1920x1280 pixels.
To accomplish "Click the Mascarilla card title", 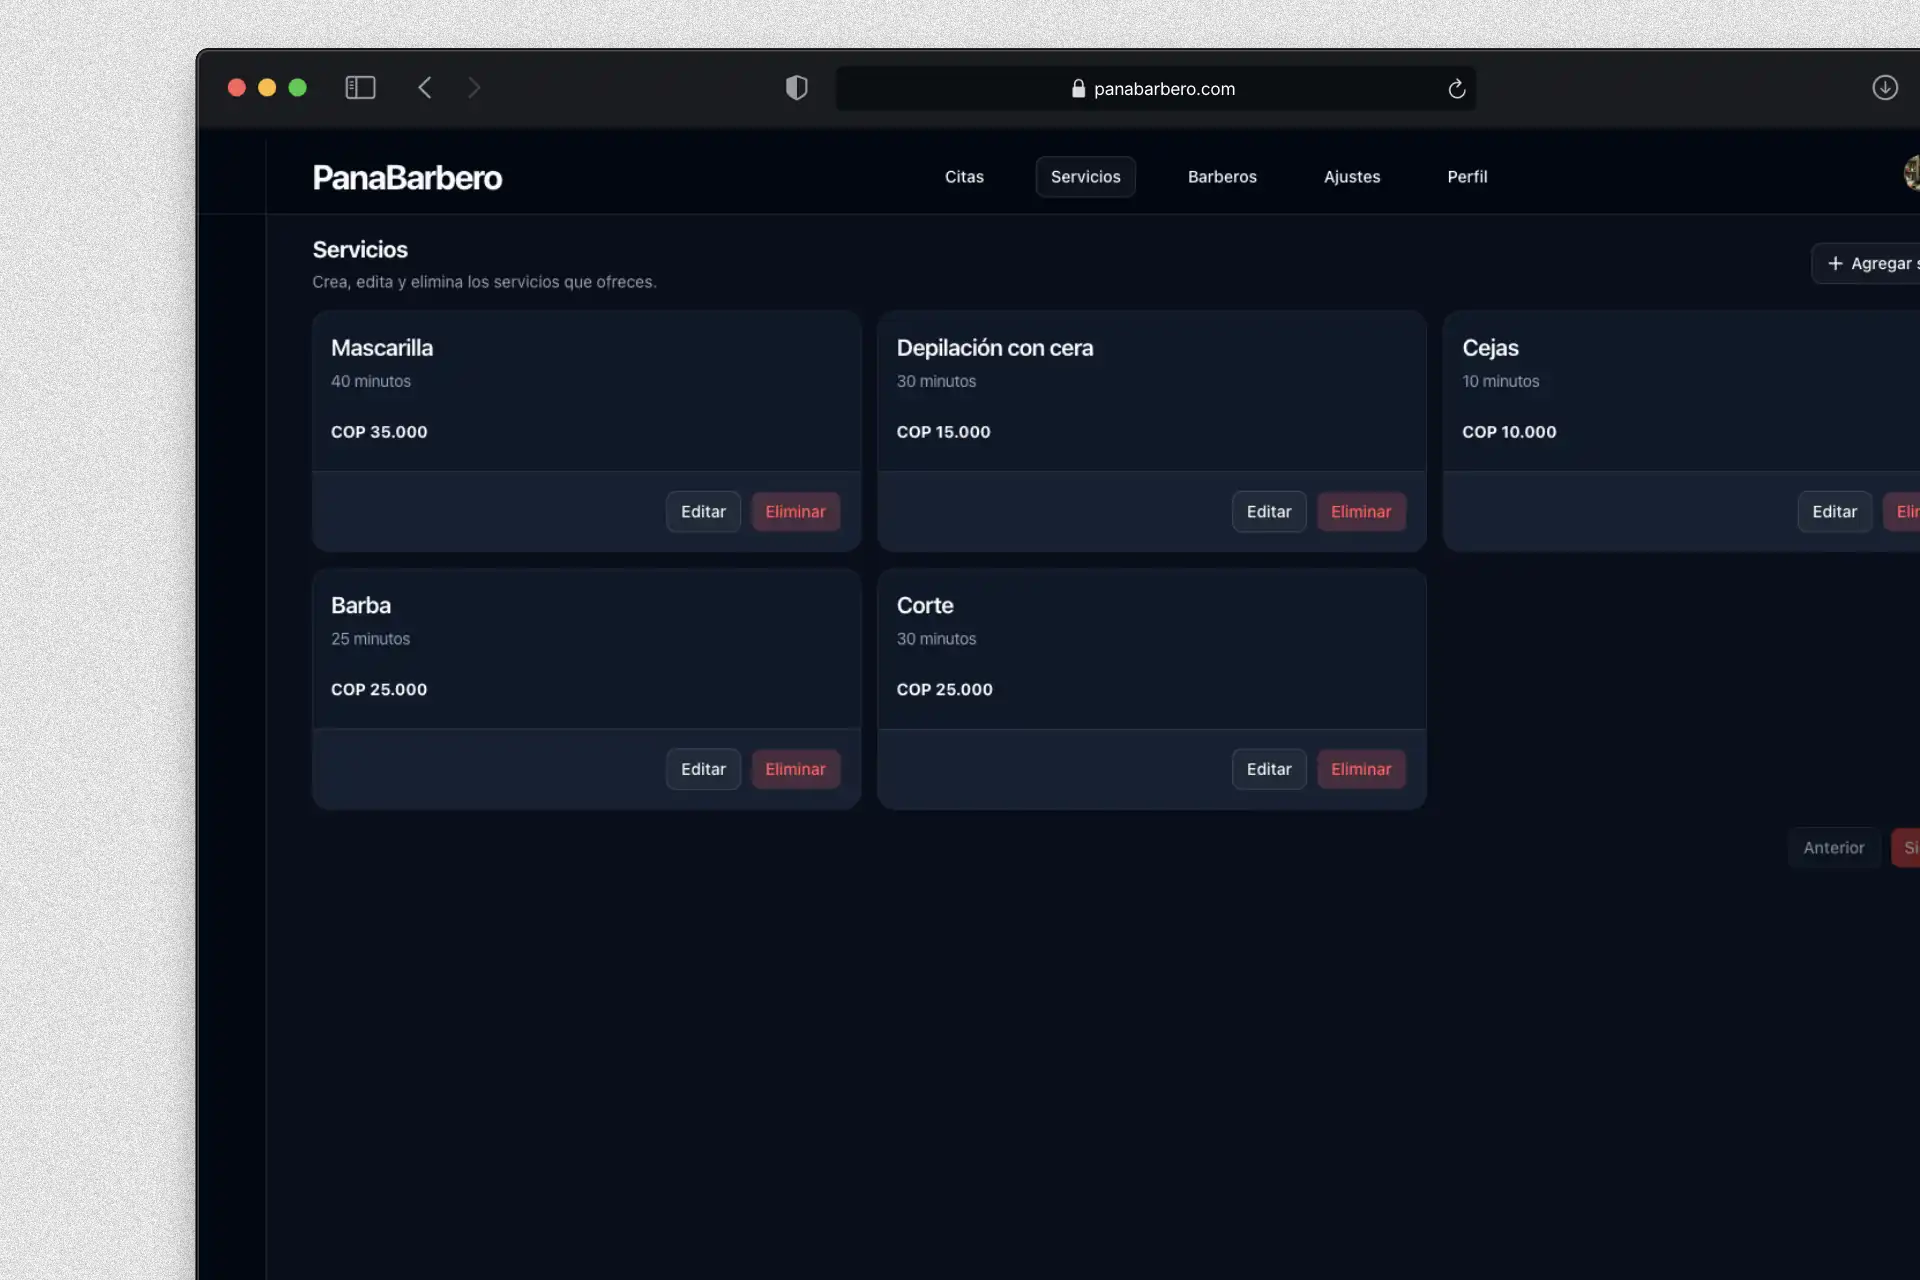I will 382,348.
